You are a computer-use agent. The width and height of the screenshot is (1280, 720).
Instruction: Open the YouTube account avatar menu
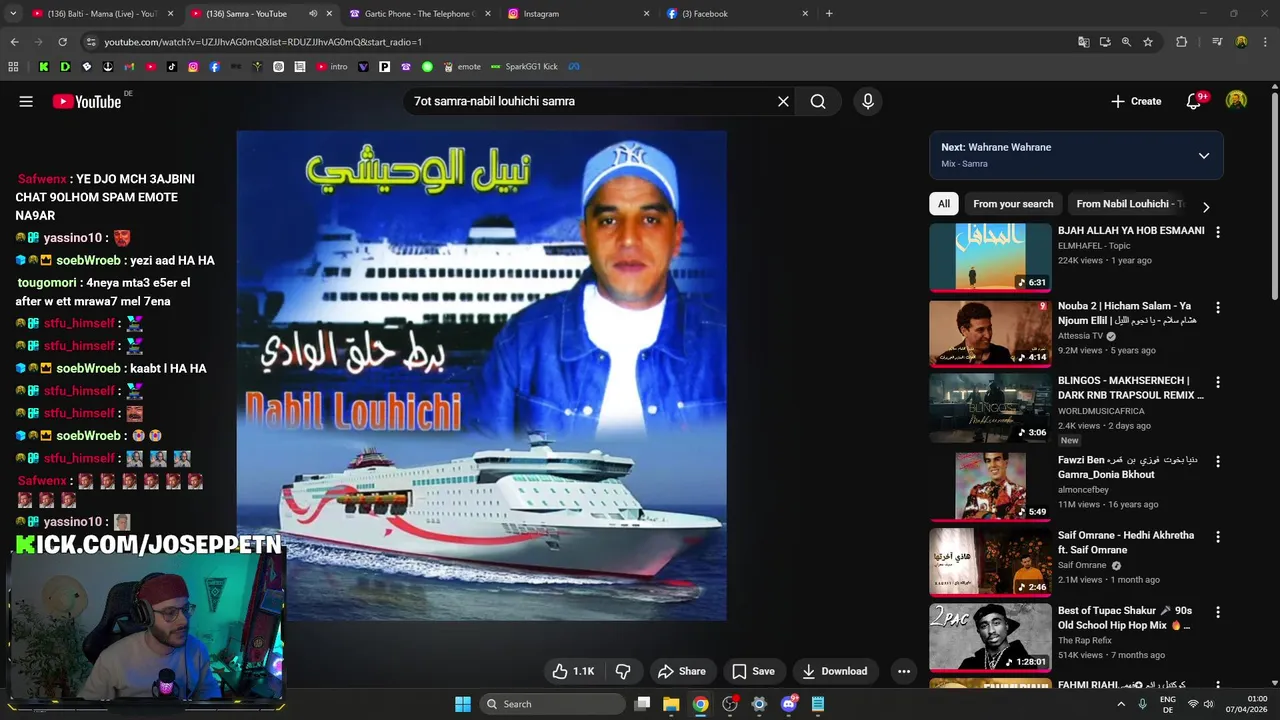pos(1237,101)
